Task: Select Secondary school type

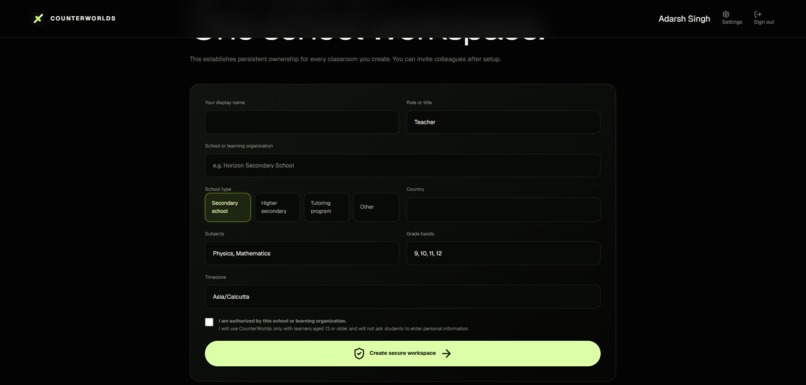Action: [x=228, y=207]
